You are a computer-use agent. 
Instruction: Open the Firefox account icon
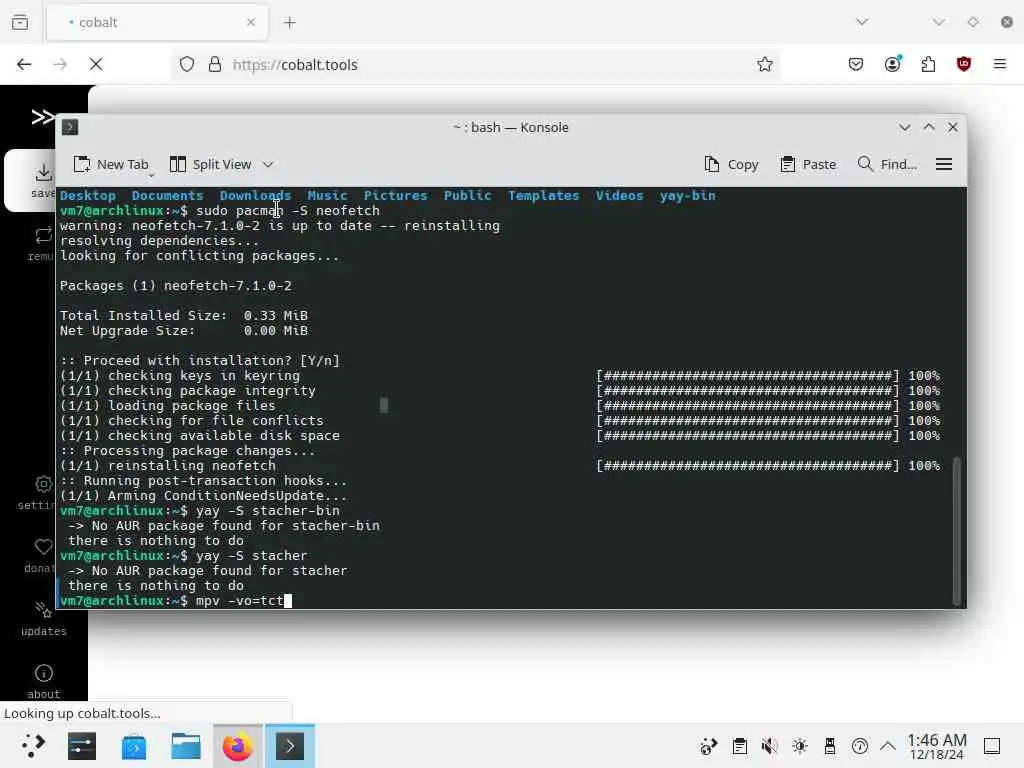tap(893, 64)
